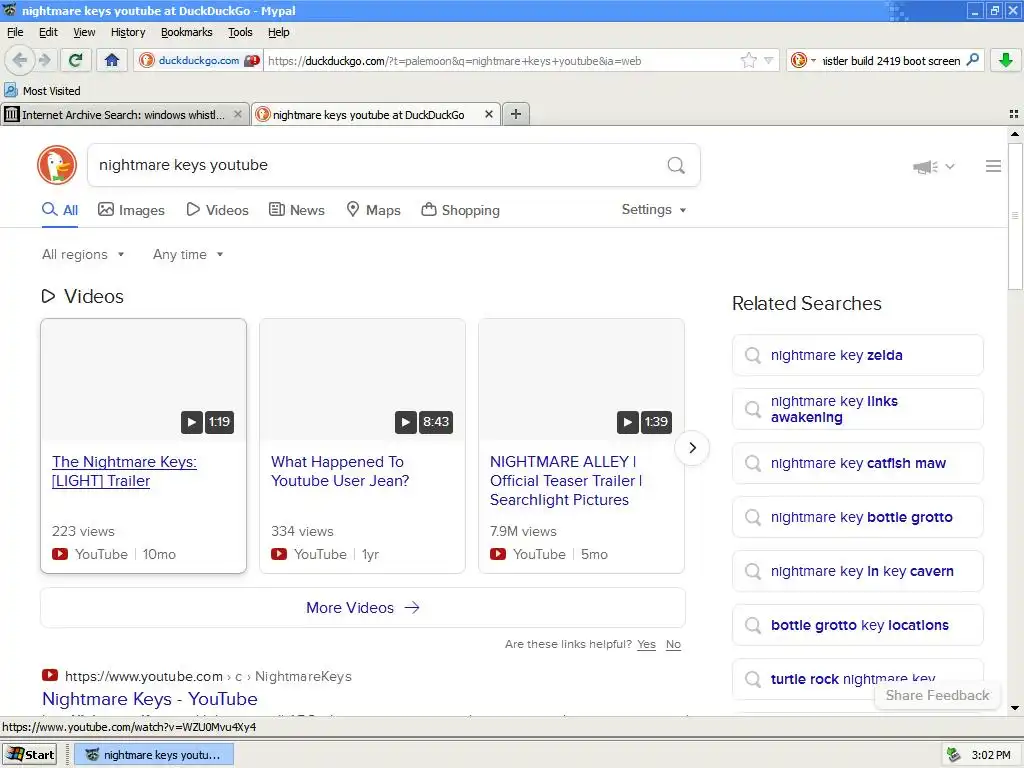Submit the search with the magnifier icon
The height and width of the screenshot is (768, 1024).
tap(676, 165)
